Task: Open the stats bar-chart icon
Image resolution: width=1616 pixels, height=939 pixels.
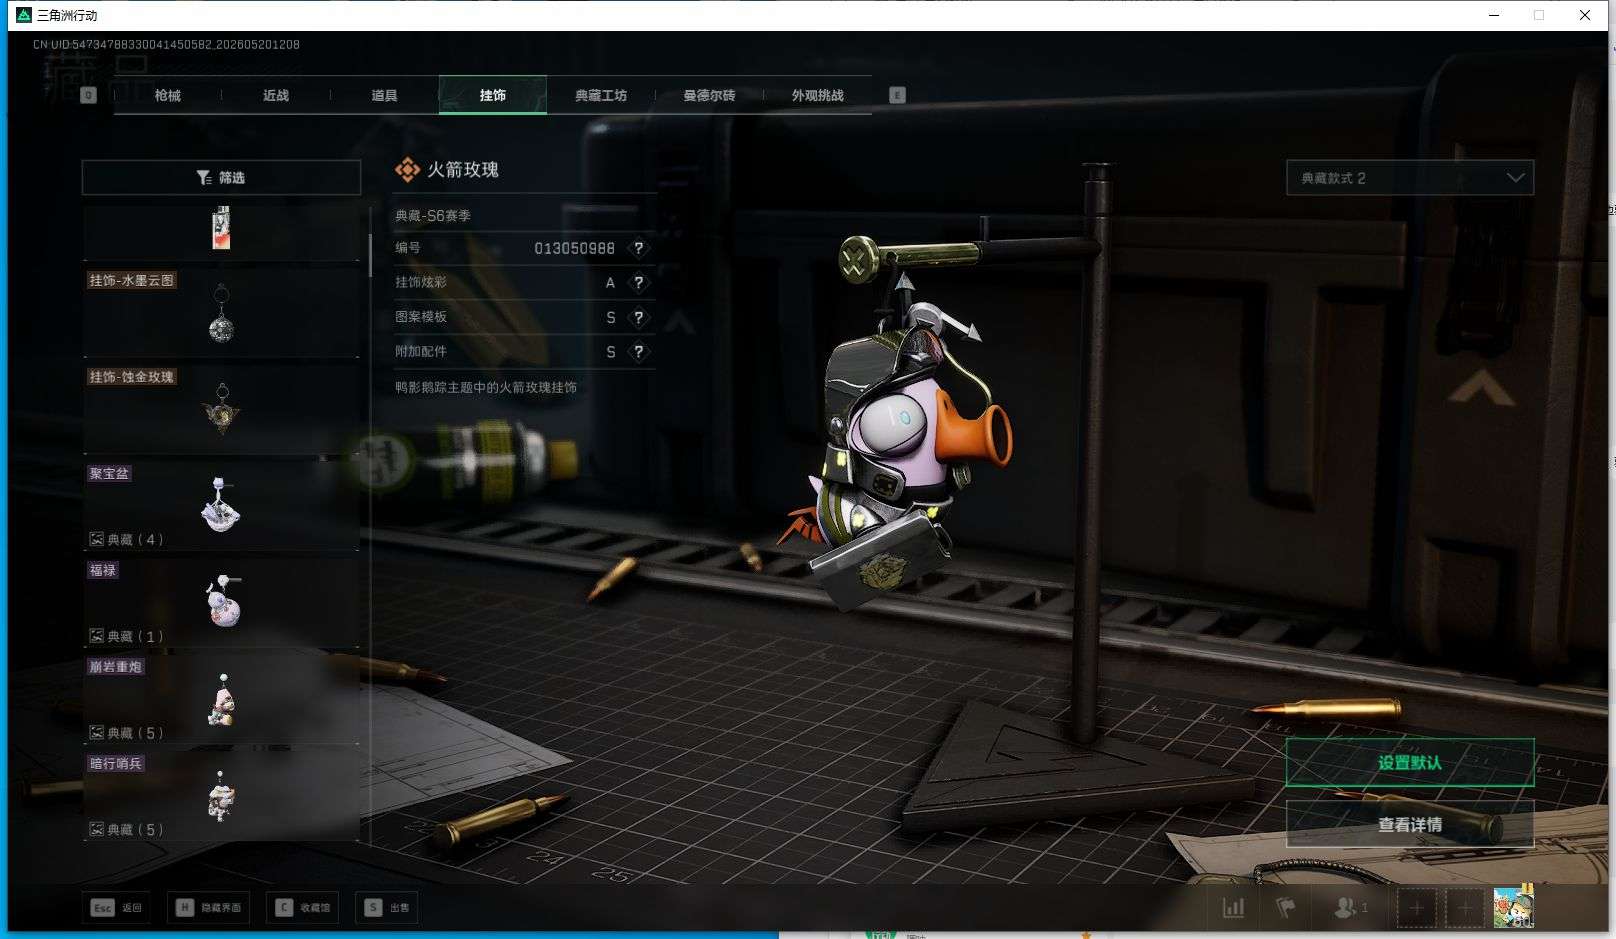Action: point(1233,908)
